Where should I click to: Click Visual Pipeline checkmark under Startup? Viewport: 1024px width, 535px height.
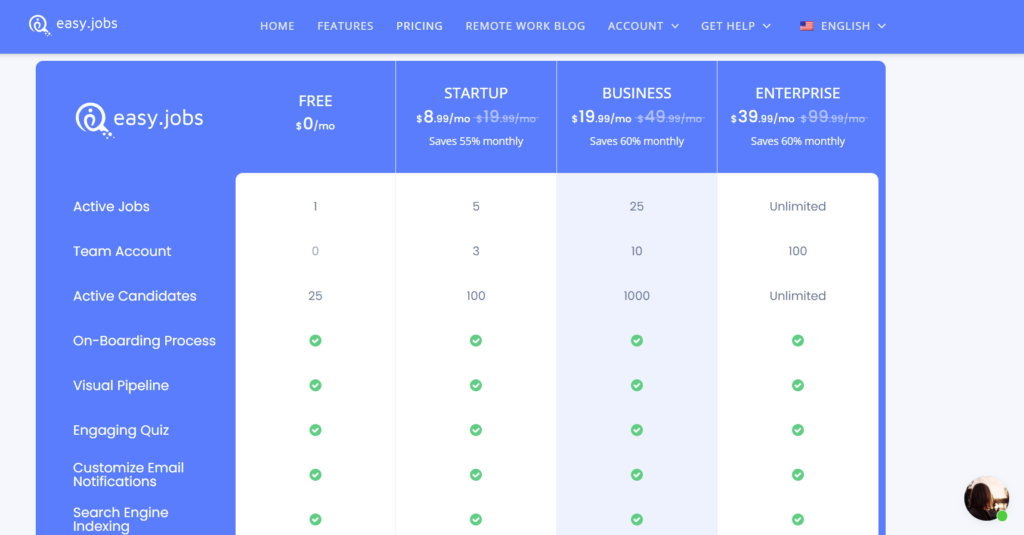click(476, 385)
